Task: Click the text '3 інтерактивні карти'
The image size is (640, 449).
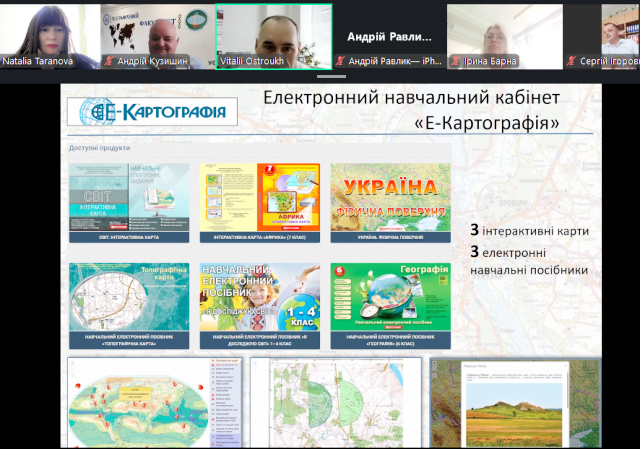Action: click(x=529, y=231)
